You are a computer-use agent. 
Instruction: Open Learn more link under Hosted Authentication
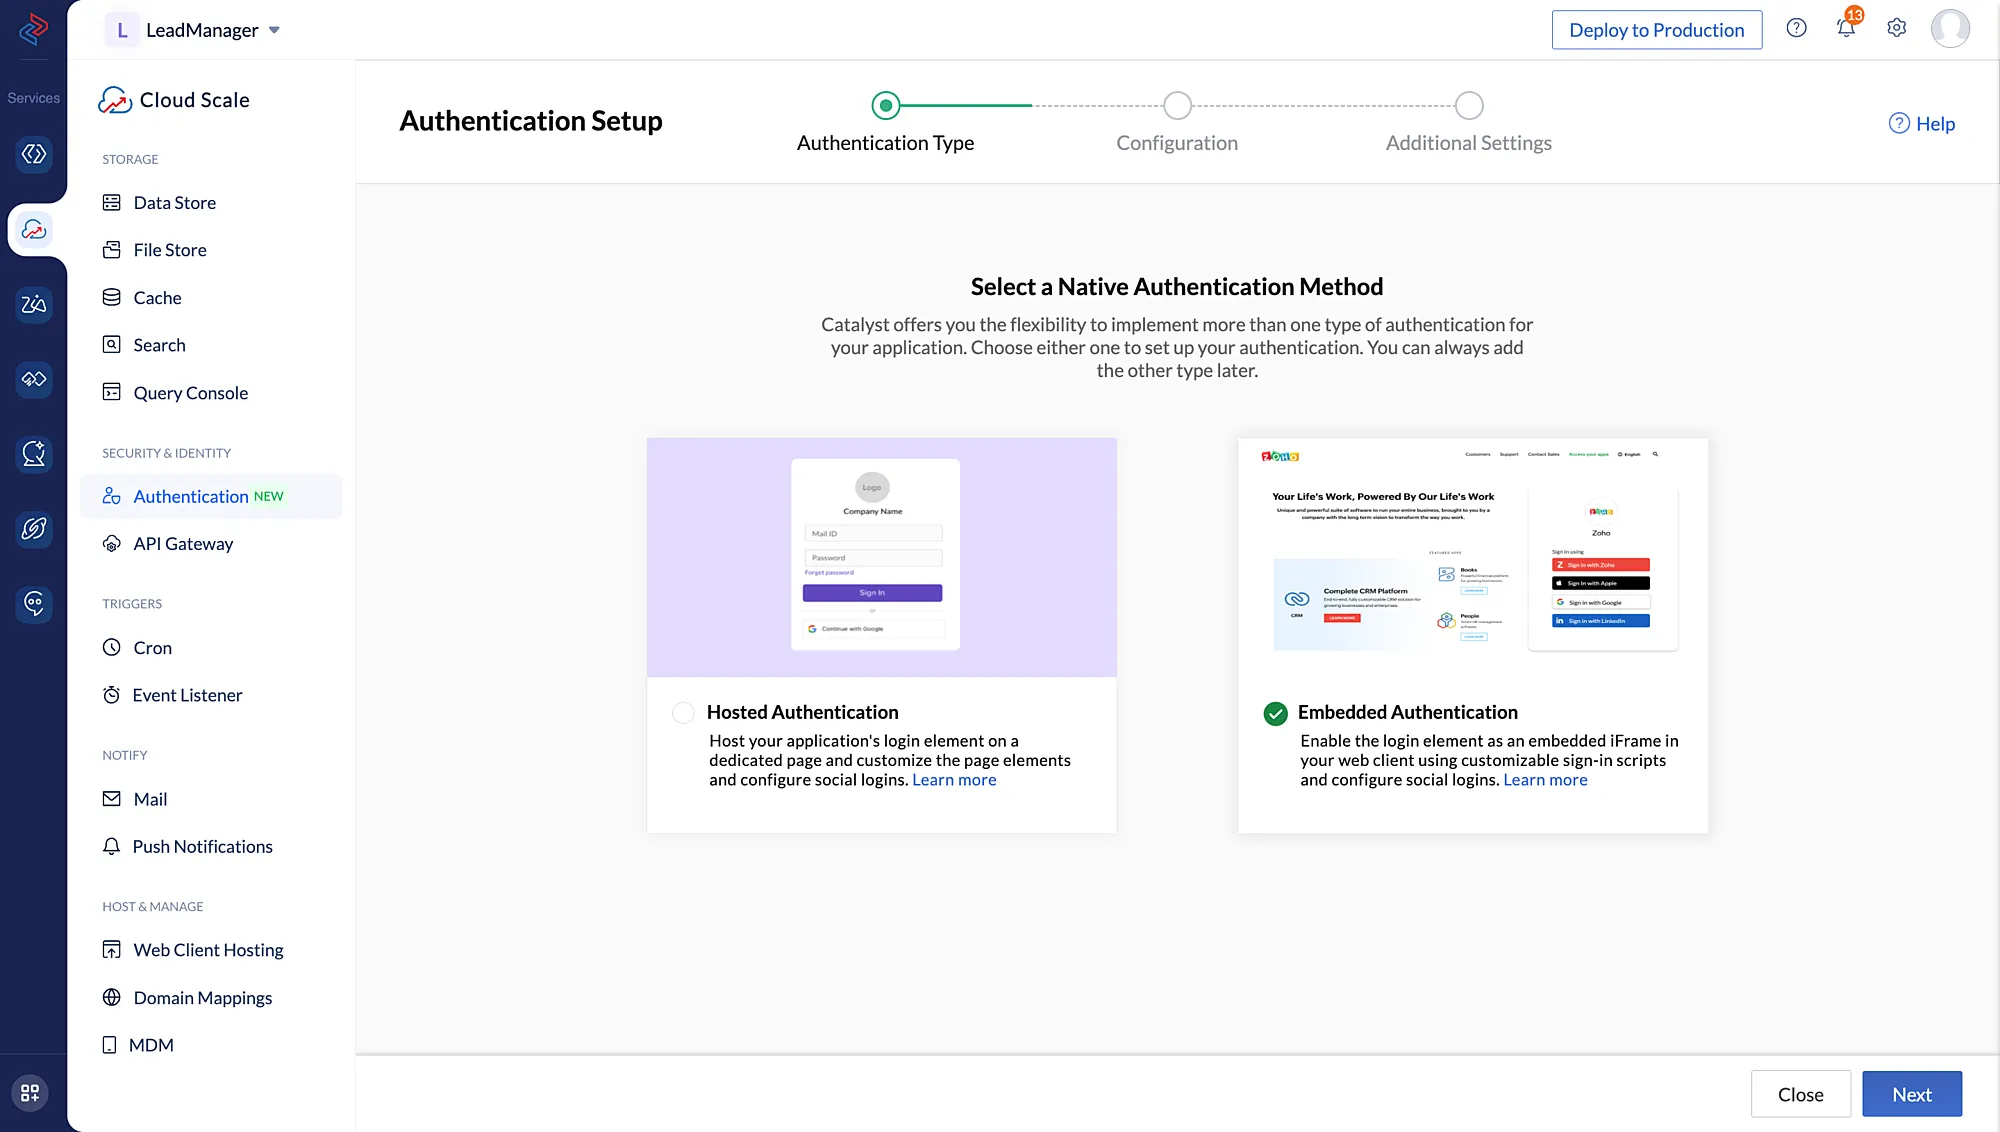tap(954, 780)
